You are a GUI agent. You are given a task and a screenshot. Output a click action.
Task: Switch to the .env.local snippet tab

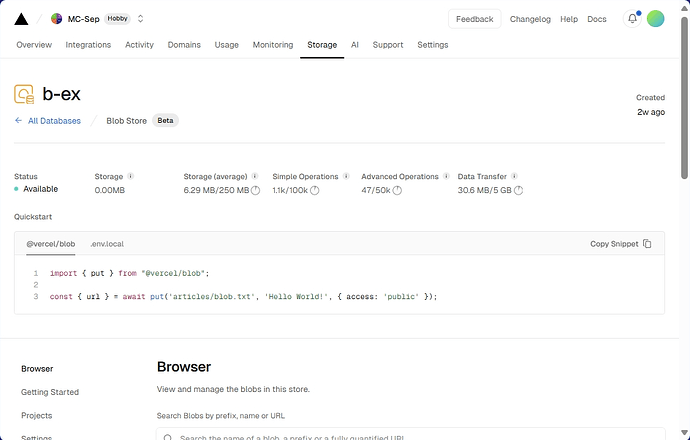coord(107,244)
